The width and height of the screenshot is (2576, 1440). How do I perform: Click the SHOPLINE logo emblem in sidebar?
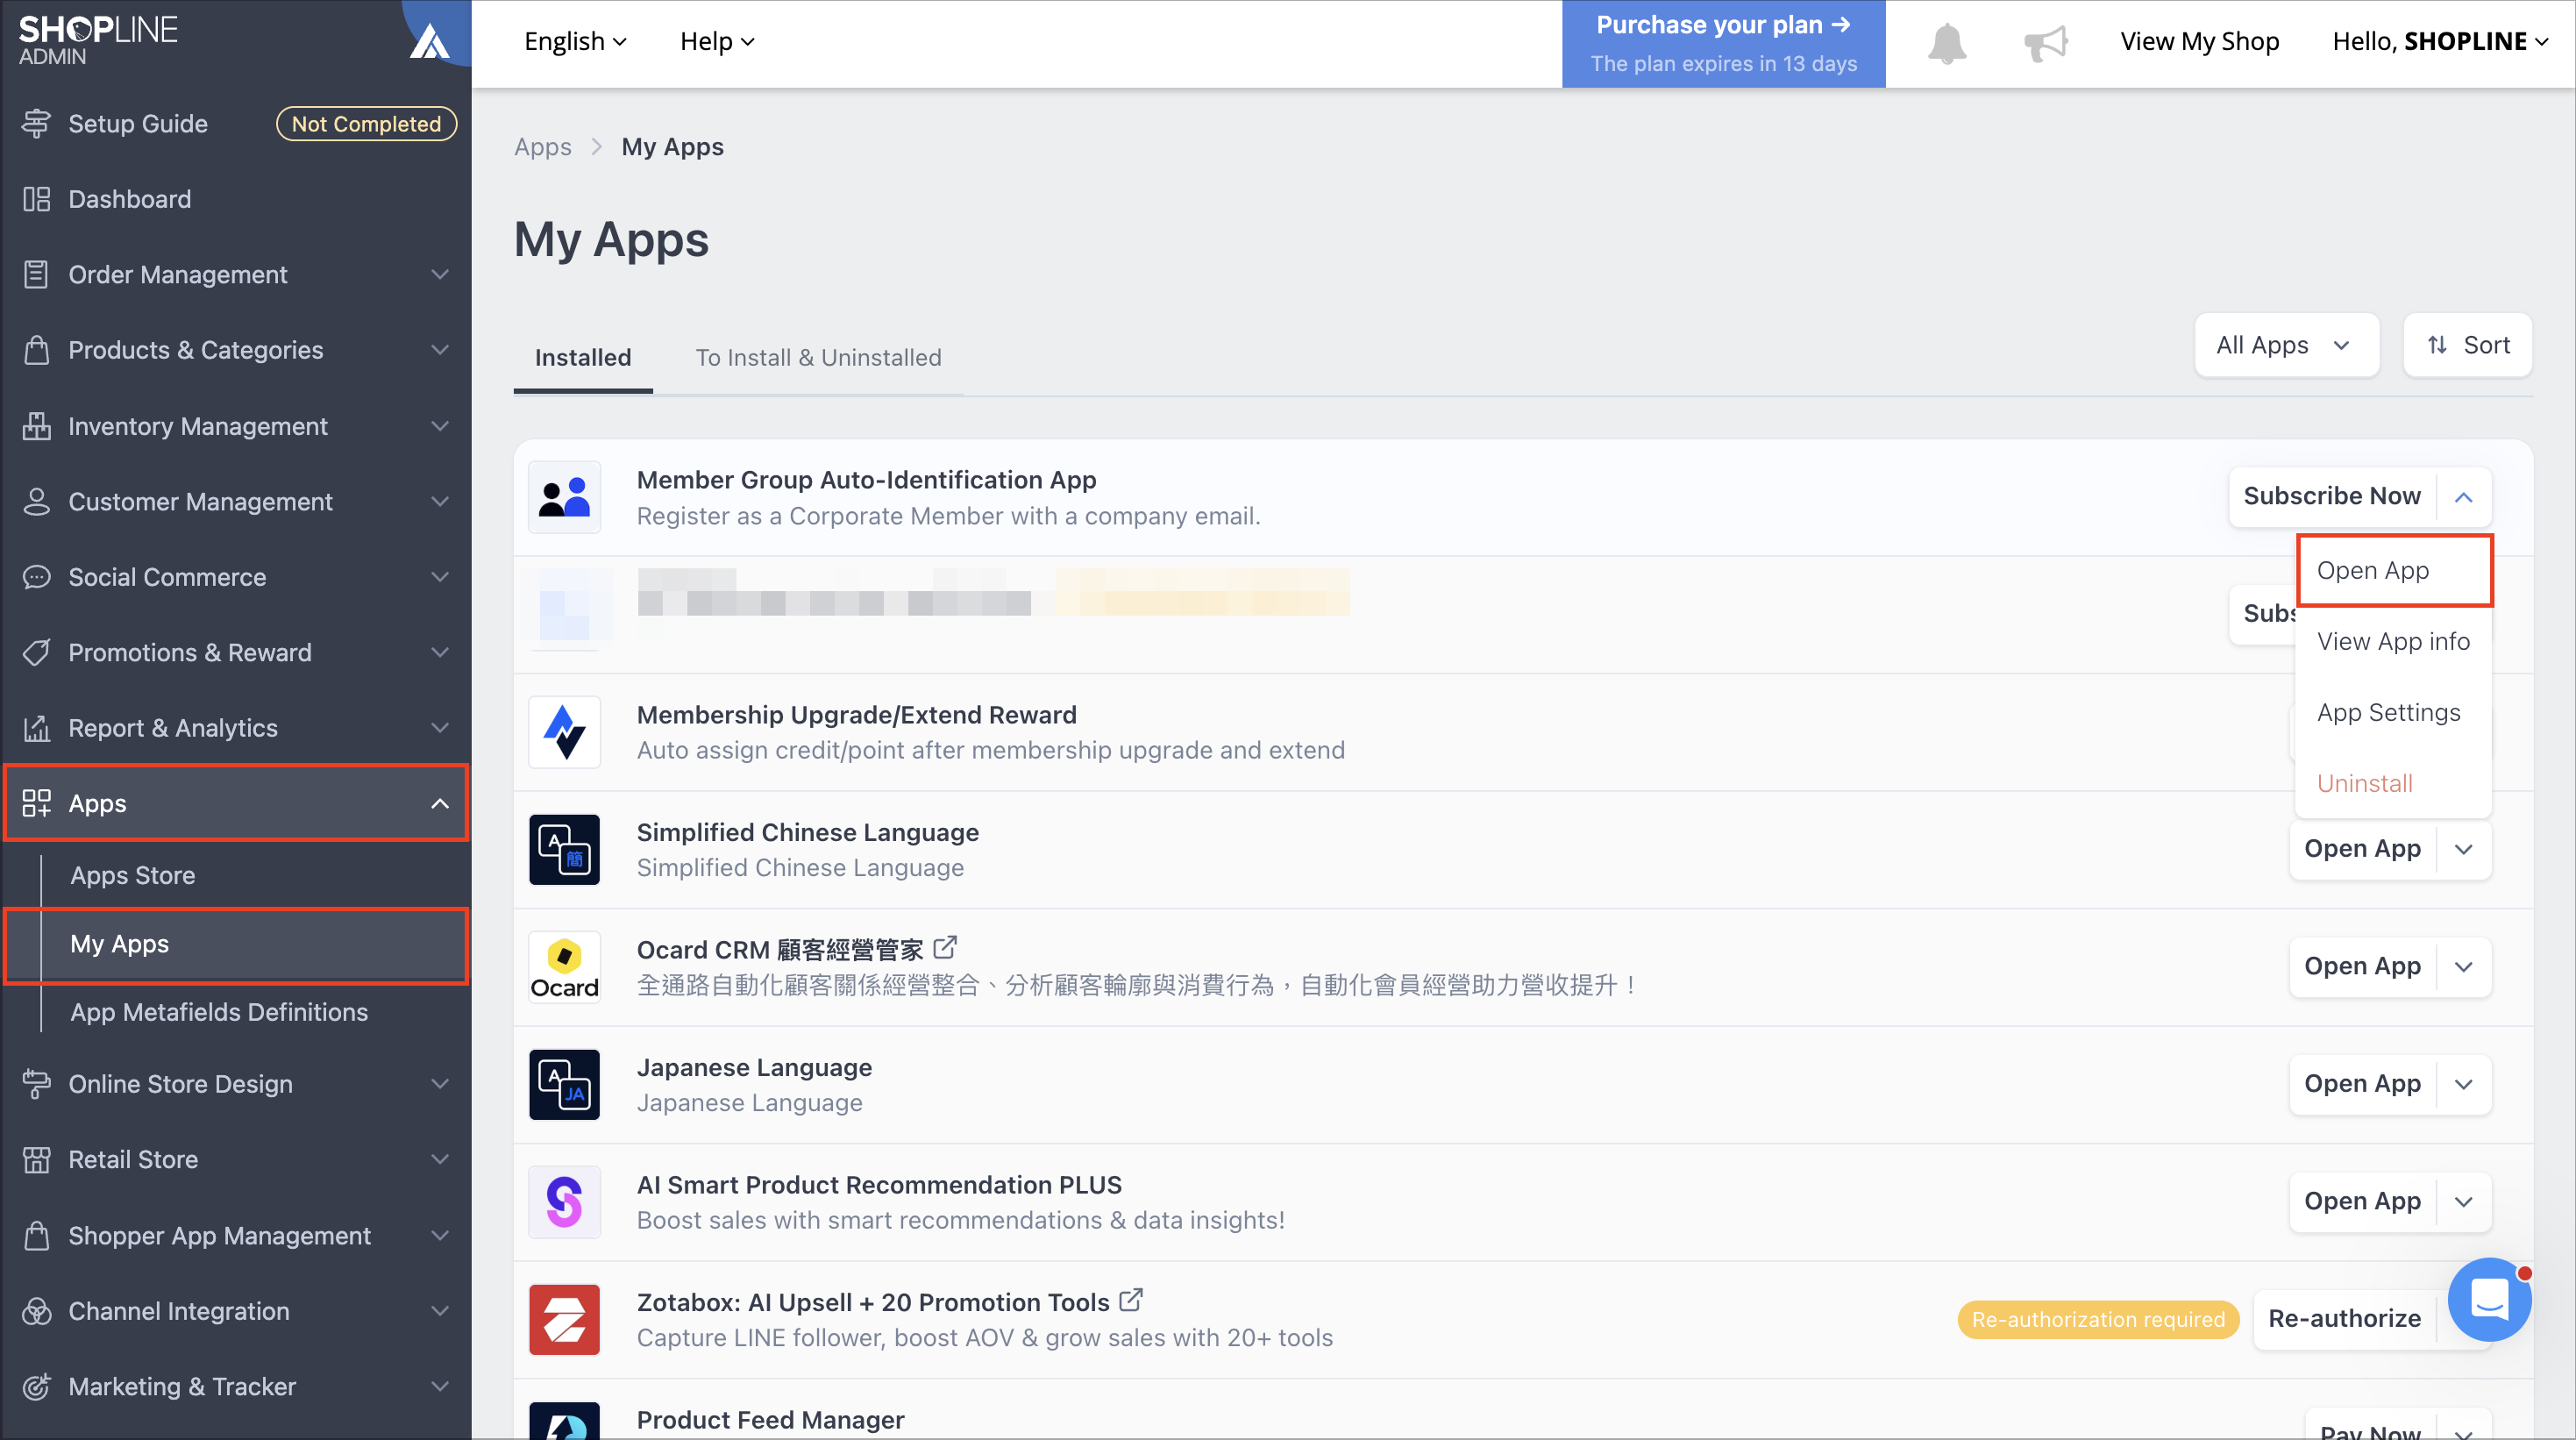[x=430, y=42]
